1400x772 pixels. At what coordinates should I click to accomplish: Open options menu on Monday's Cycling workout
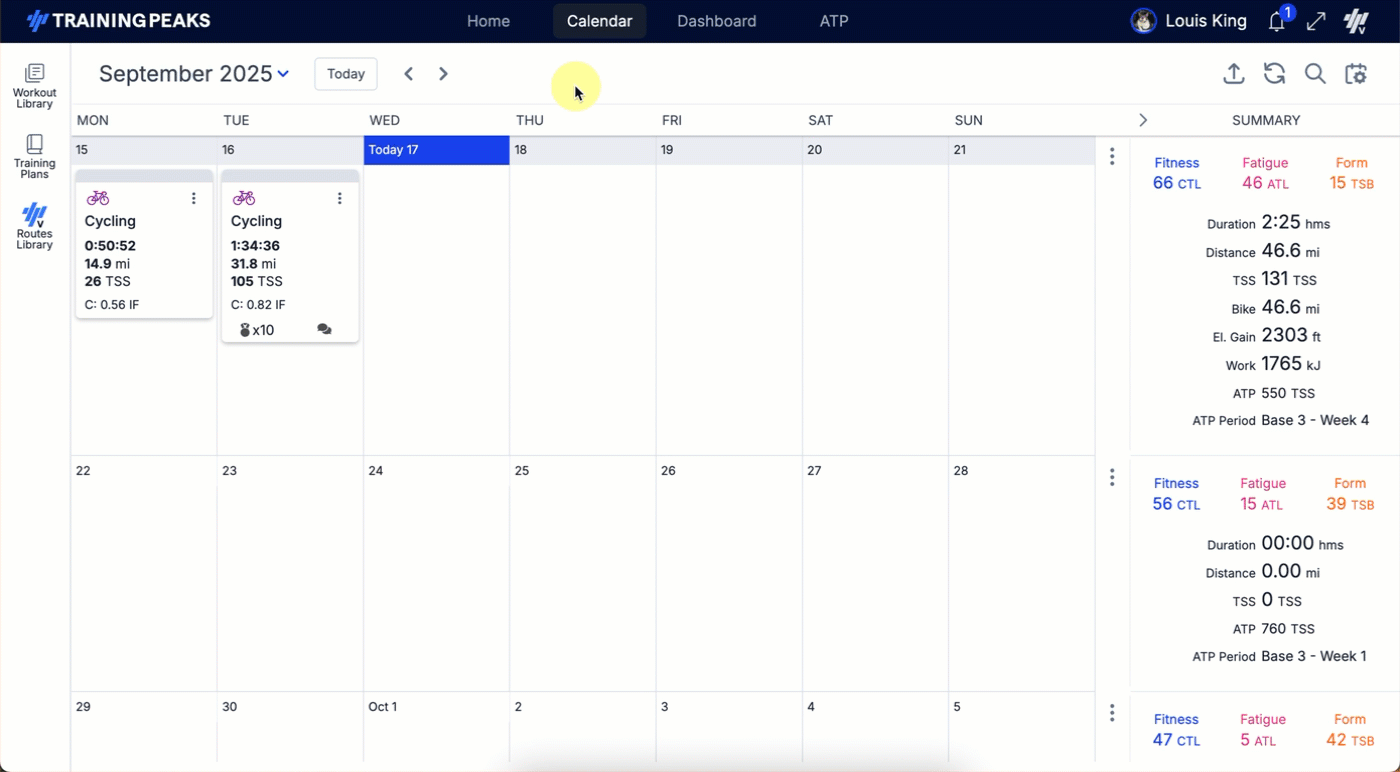click(194, 199)
